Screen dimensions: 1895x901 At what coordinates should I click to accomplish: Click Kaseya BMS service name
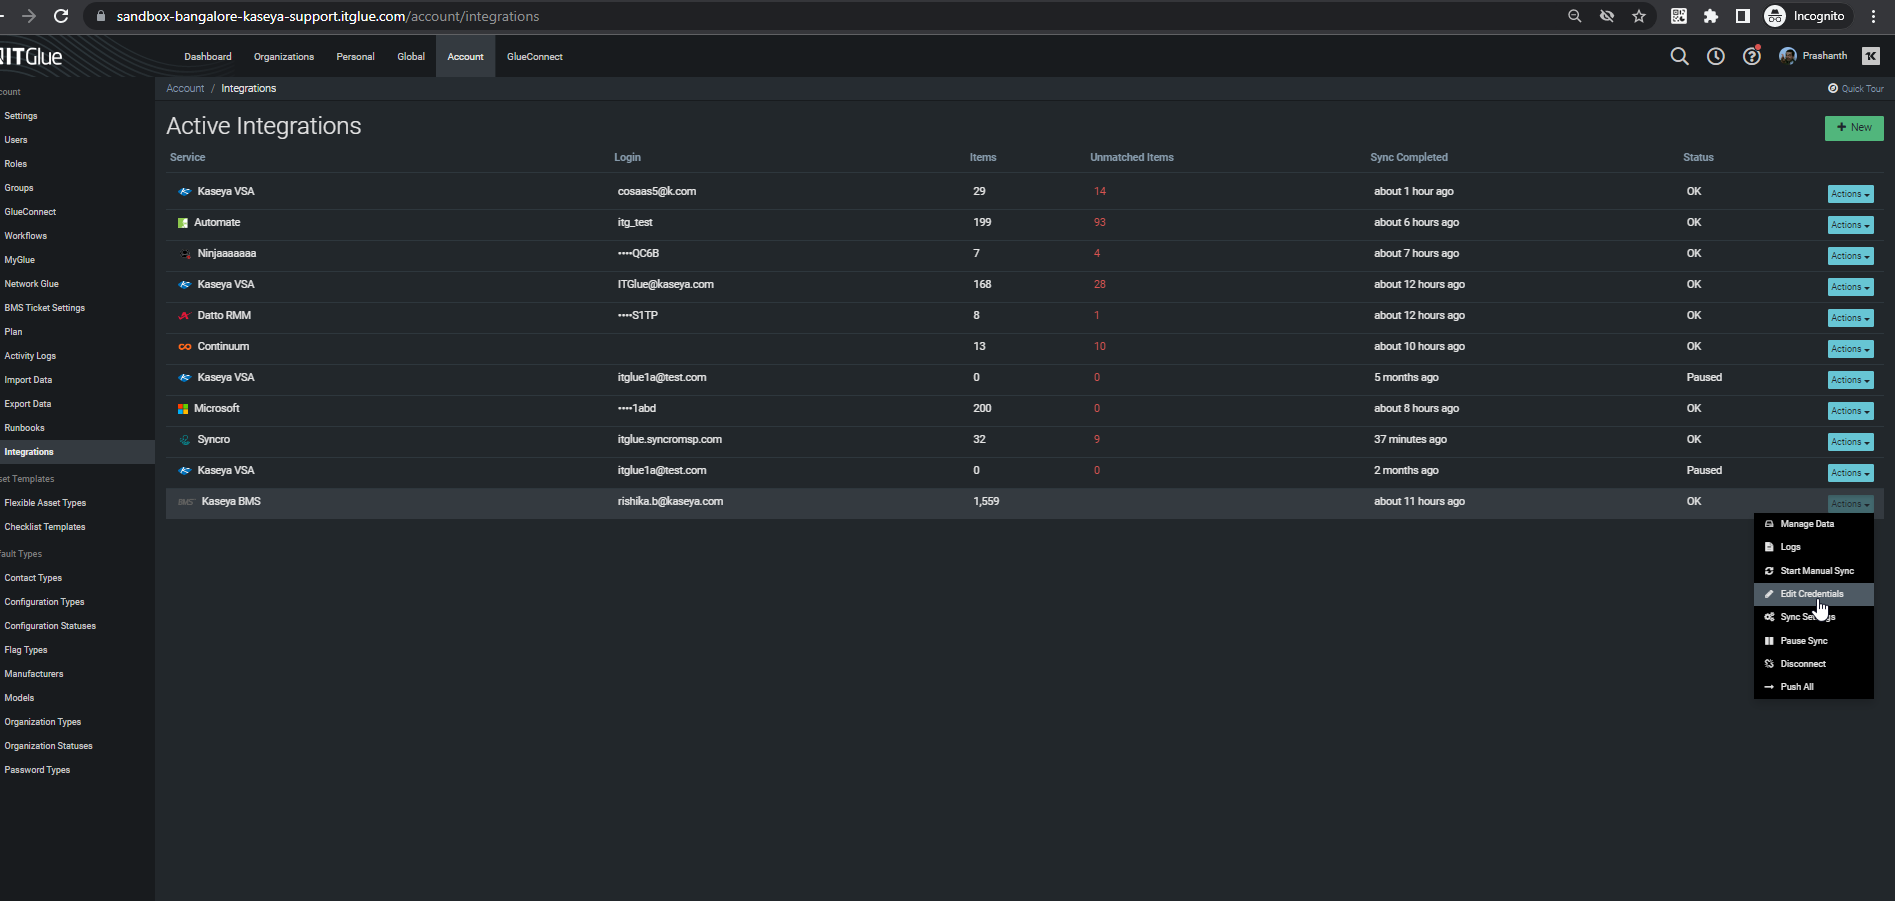click(x=231, y=502)
